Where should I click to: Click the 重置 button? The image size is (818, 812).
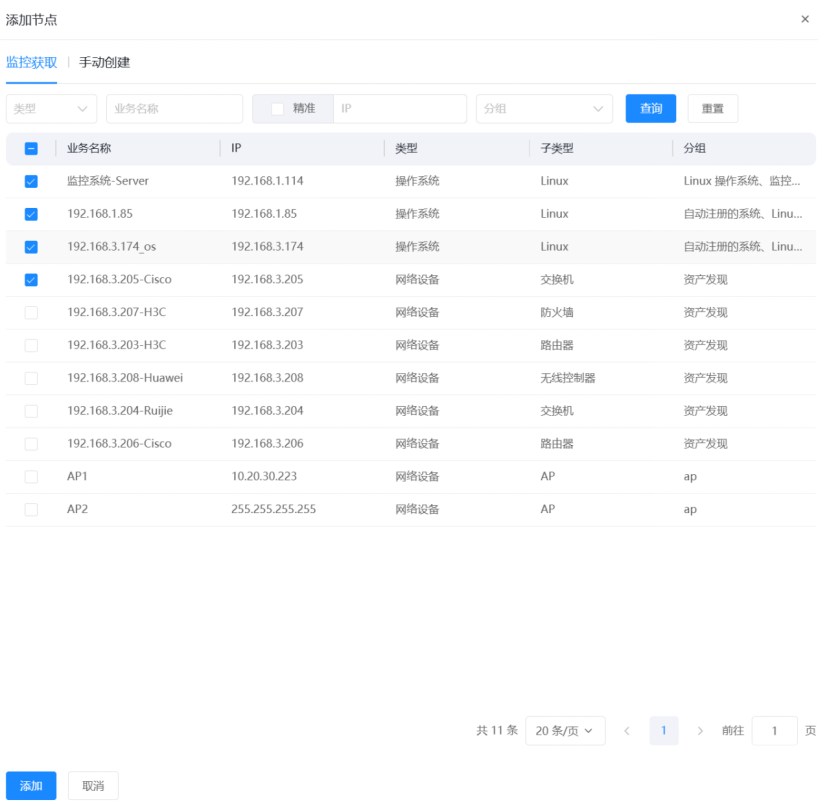pos(713,109)
